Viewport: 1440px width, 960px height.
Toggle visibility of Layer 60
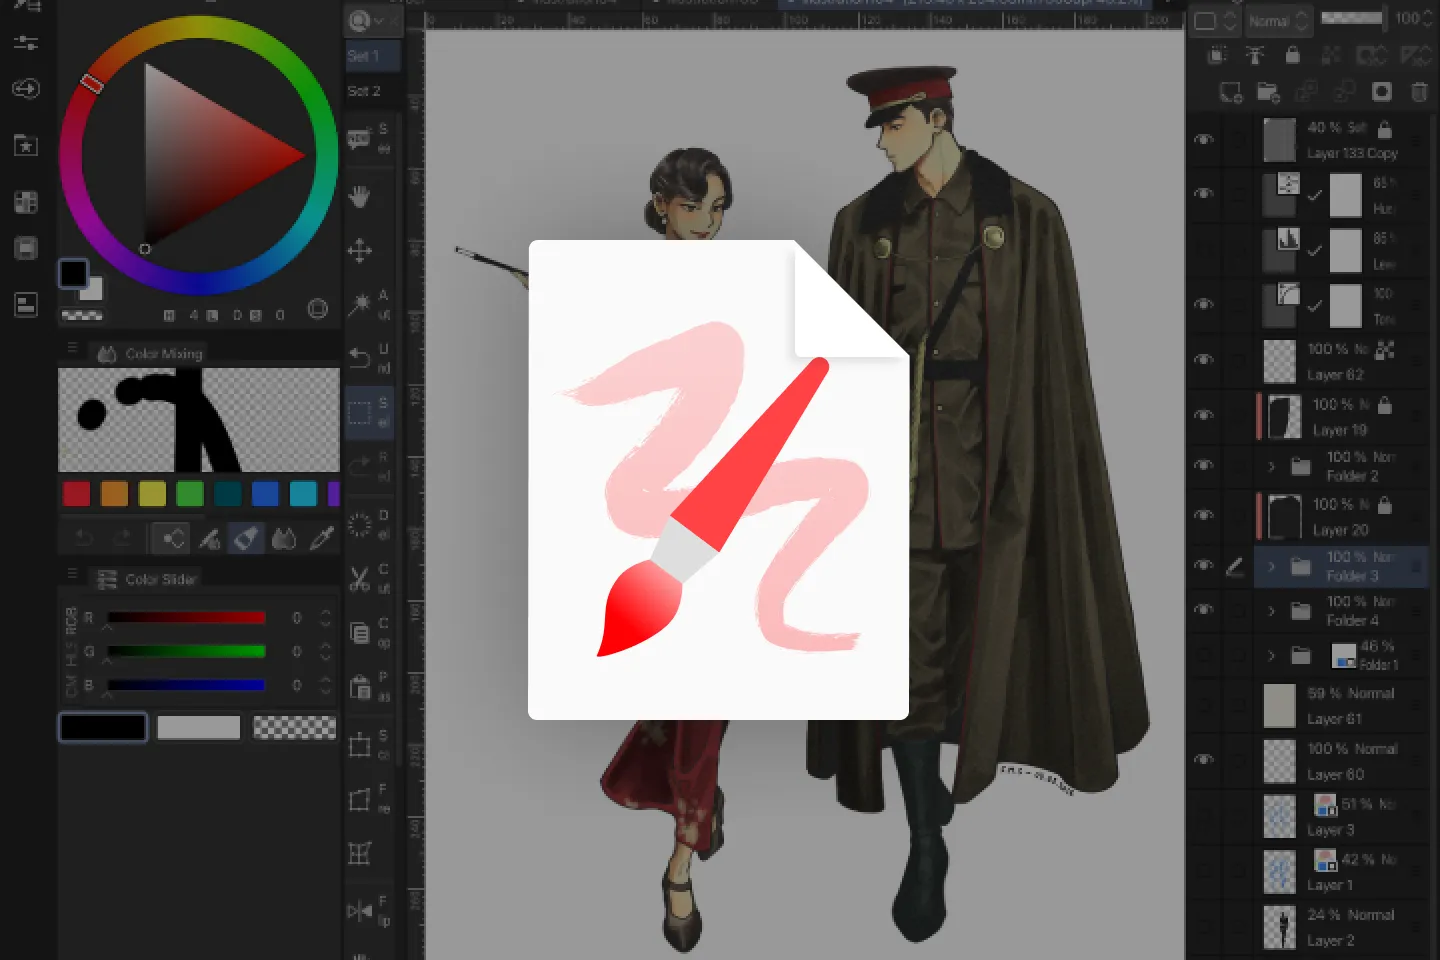pyautogui.click(x=1204, y=760)
